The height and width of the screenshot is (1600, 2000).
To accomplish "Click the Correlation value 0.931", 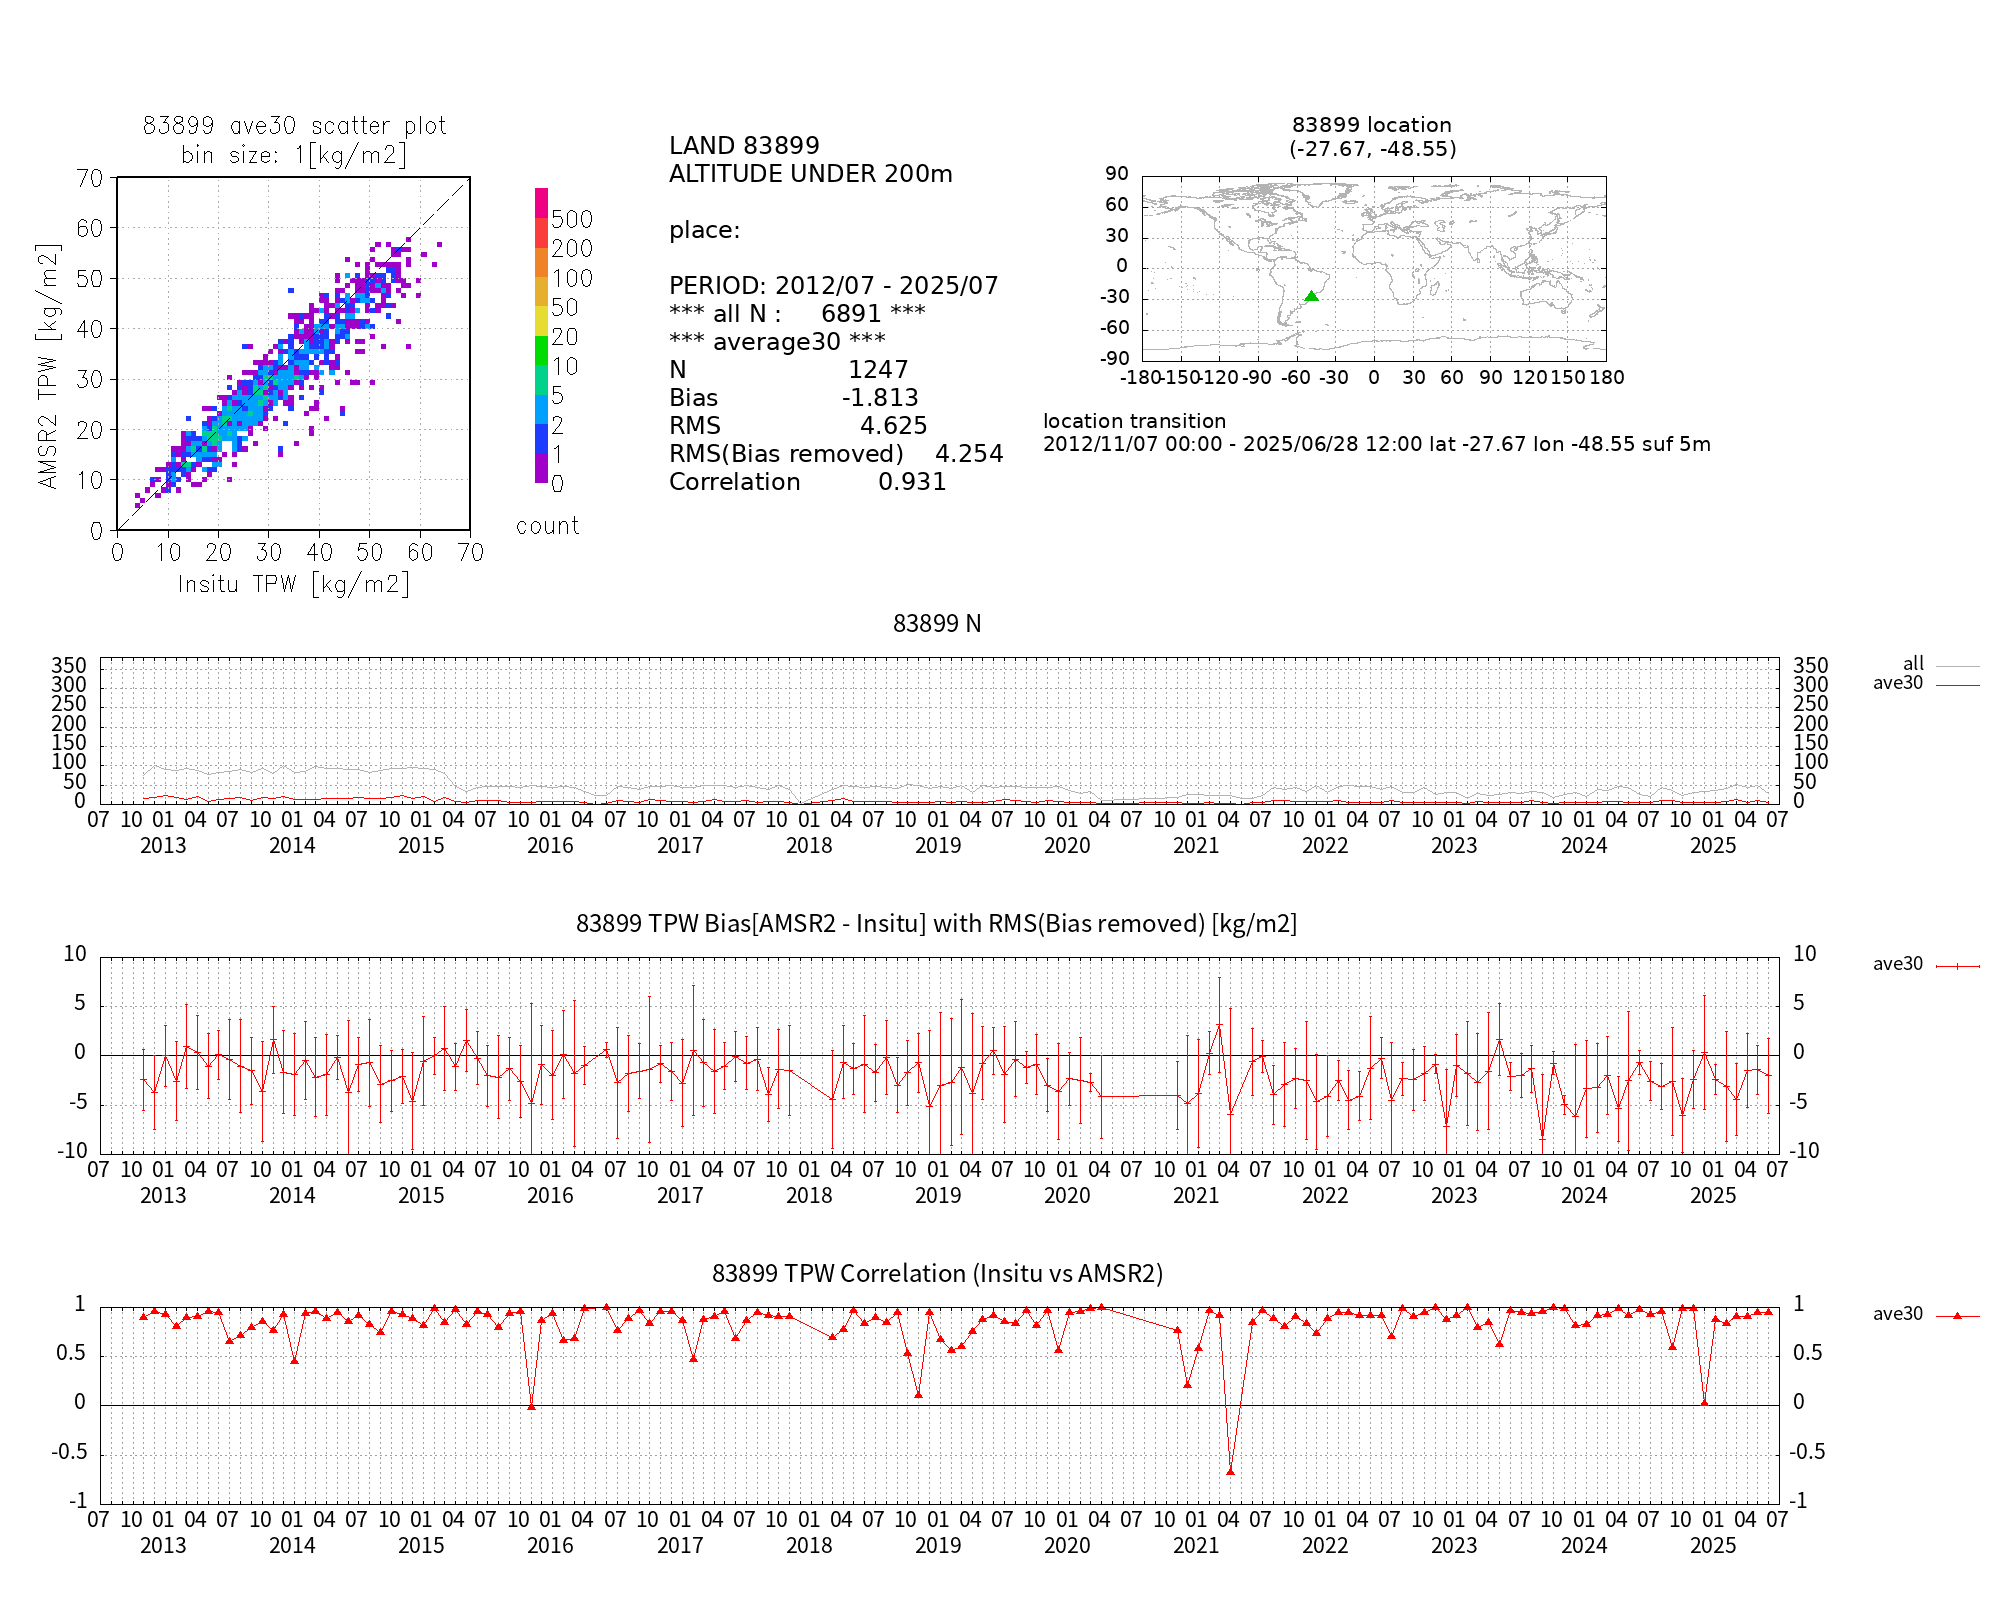I will [x=912, y=482].
